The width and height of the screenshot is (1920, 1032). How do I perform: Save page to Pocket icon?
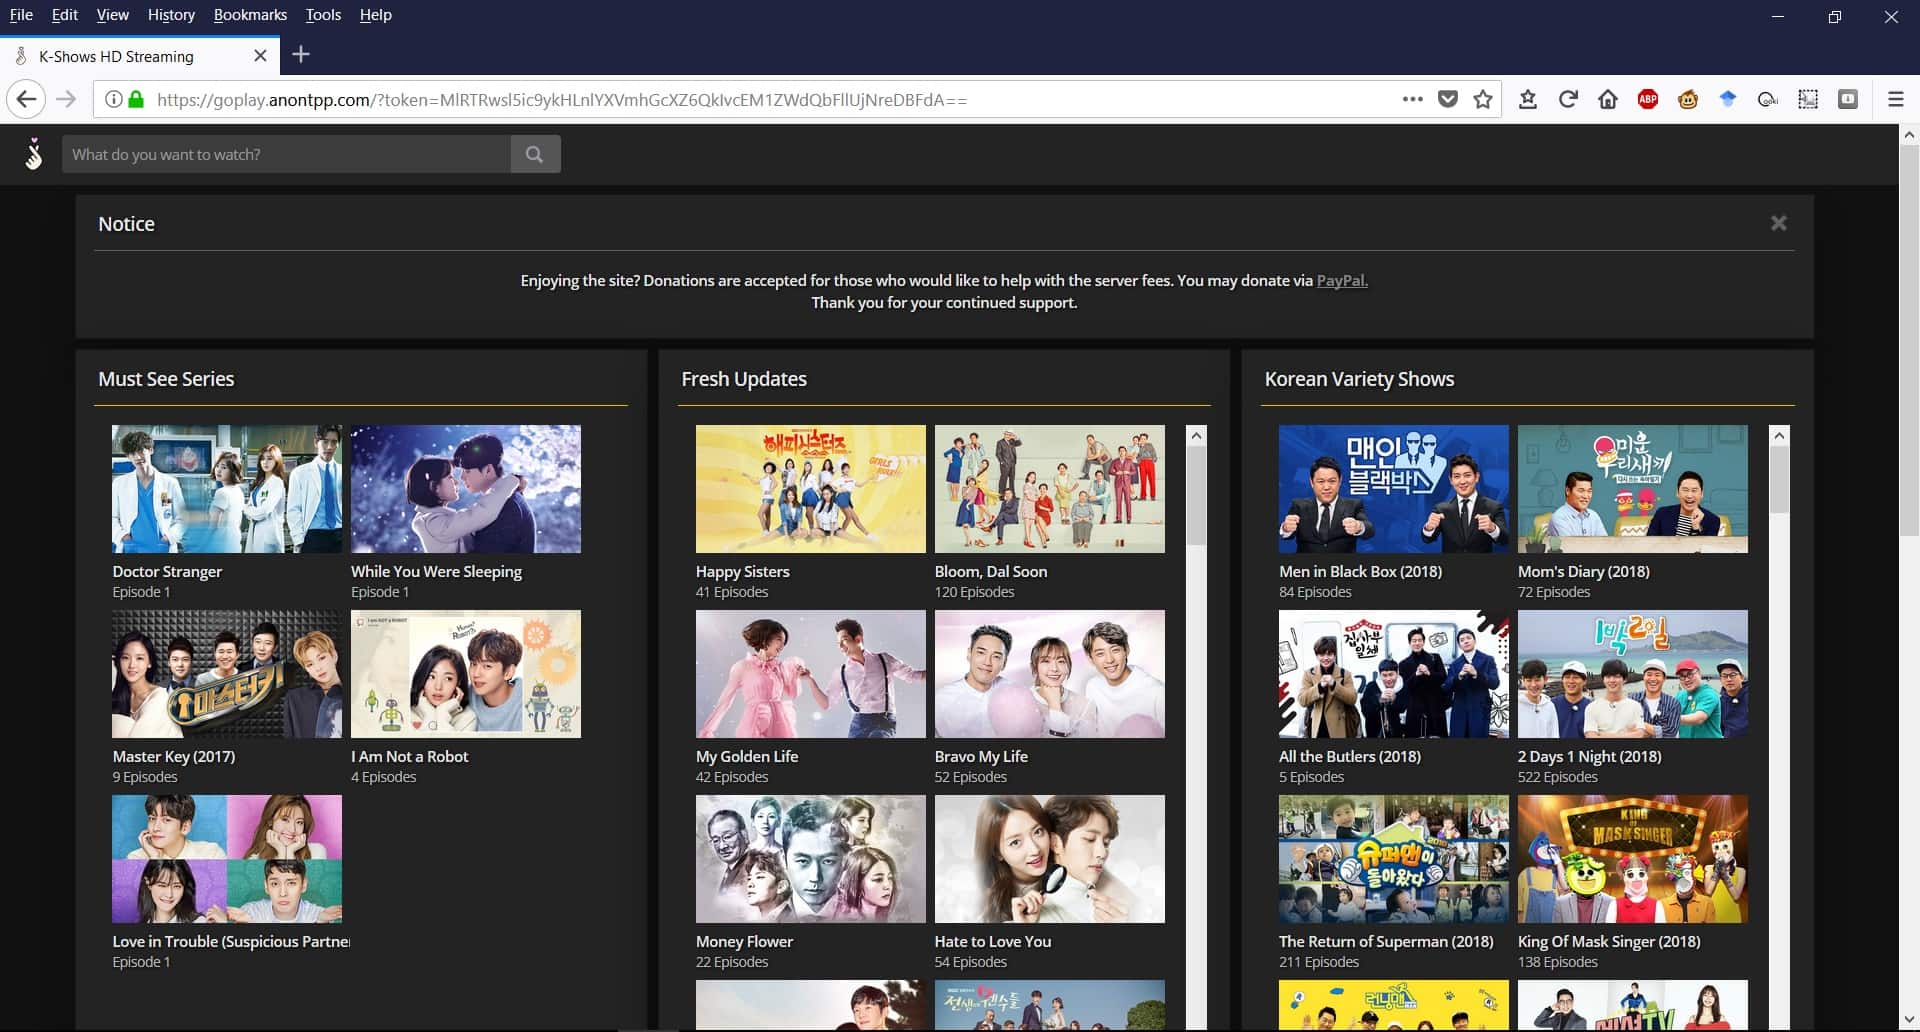click(x=1447, y=99)
